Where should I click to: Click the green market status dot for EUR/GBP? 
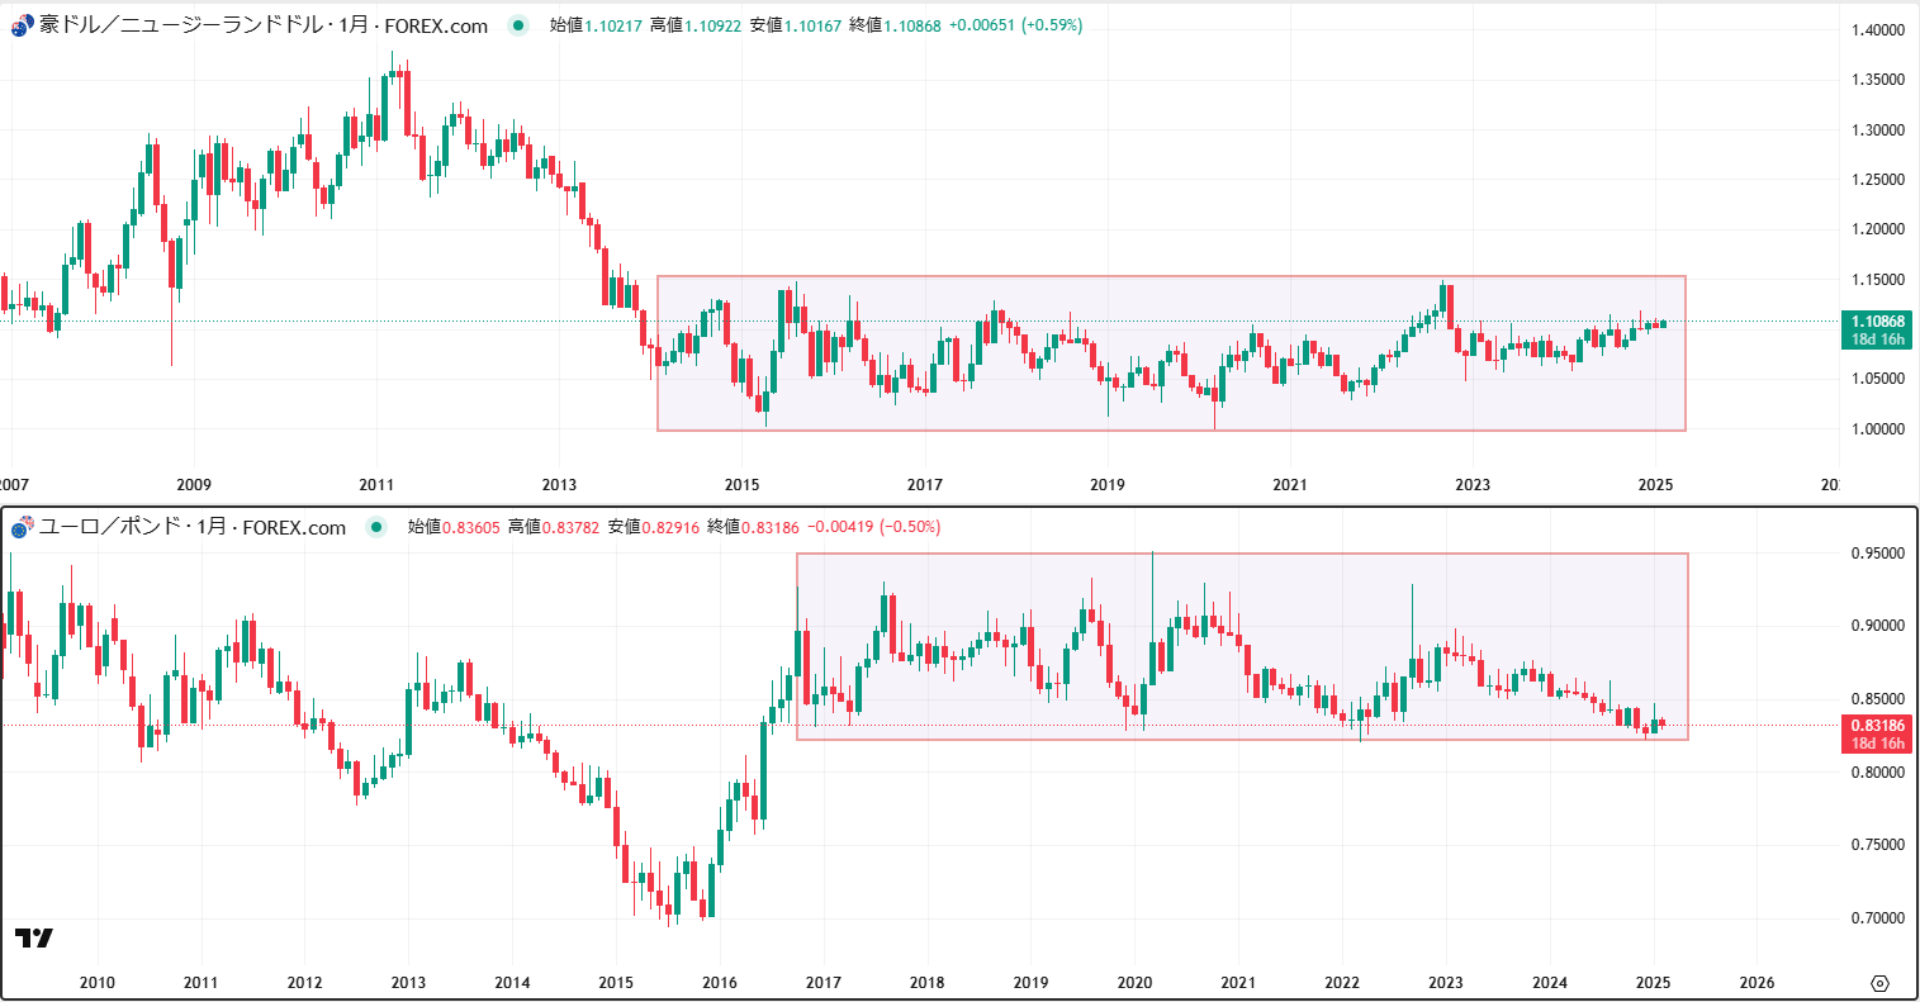pos(376,527)
